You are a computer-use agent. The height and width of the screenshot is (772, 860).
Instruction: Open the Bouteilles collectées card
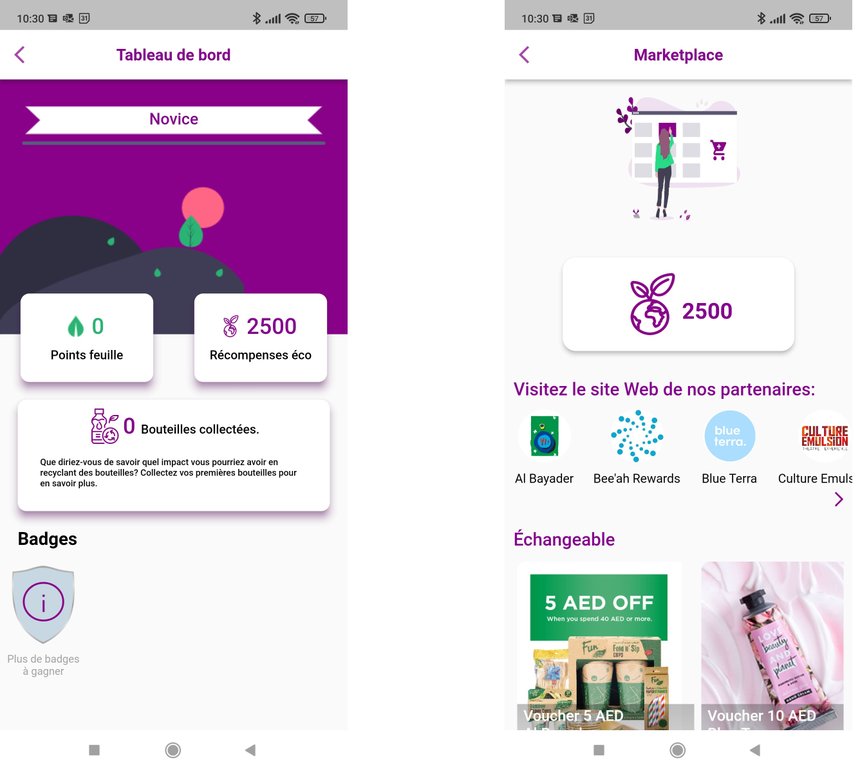174,455
